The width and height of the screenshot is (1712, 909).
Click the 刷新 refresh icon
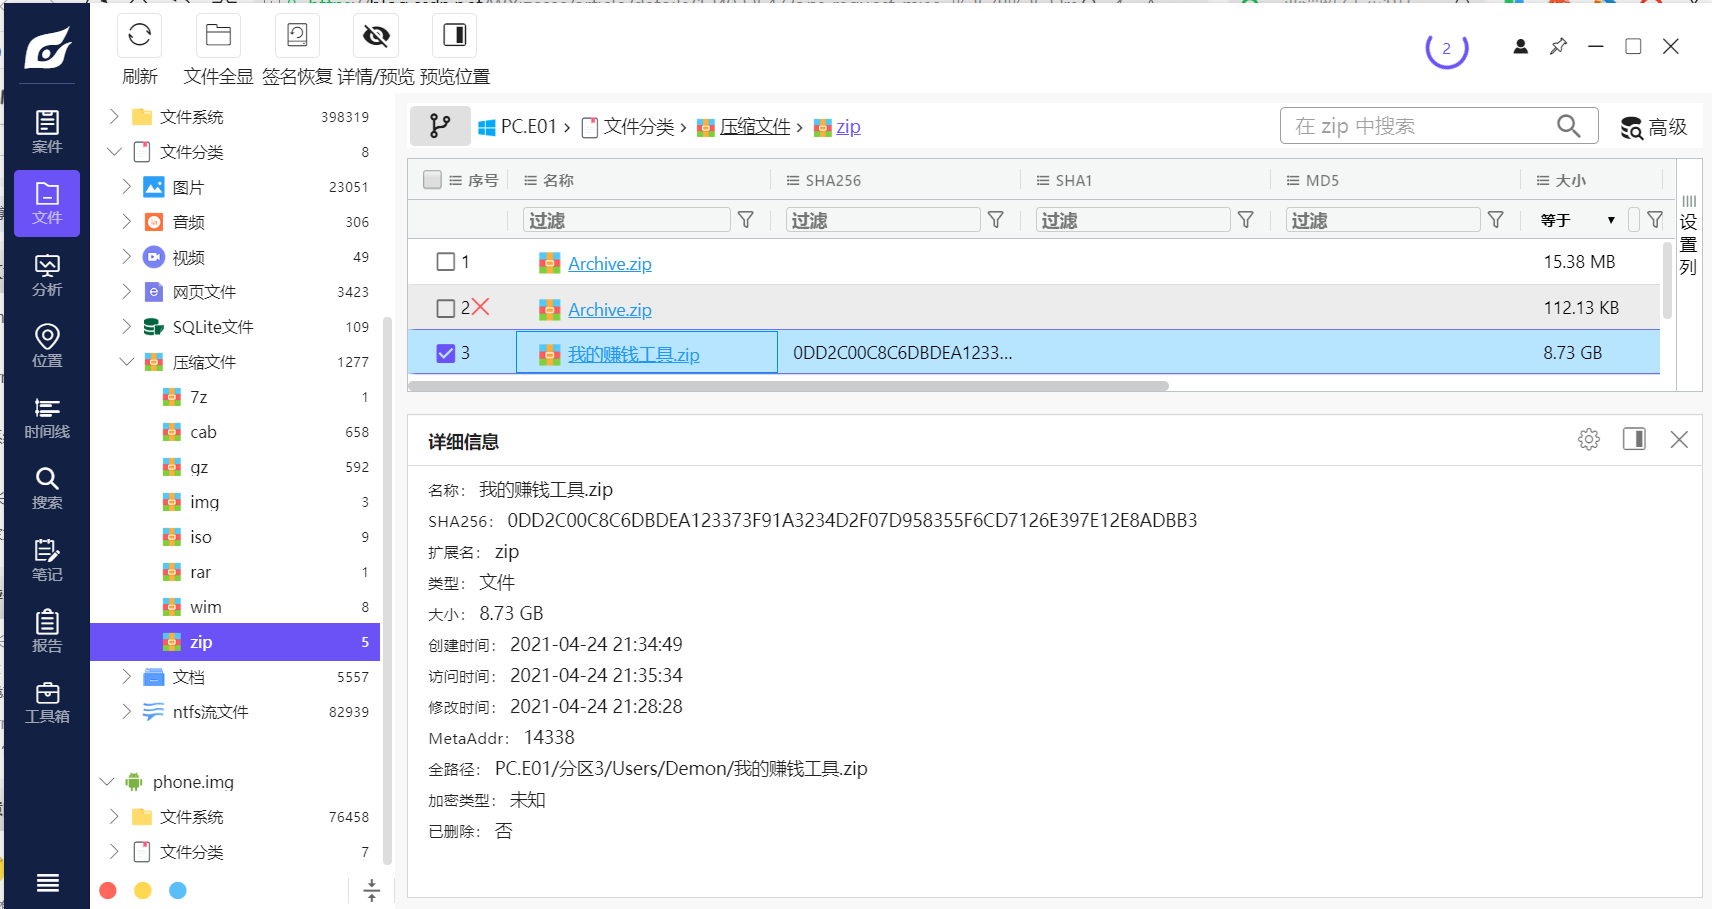tap(139, 36)
